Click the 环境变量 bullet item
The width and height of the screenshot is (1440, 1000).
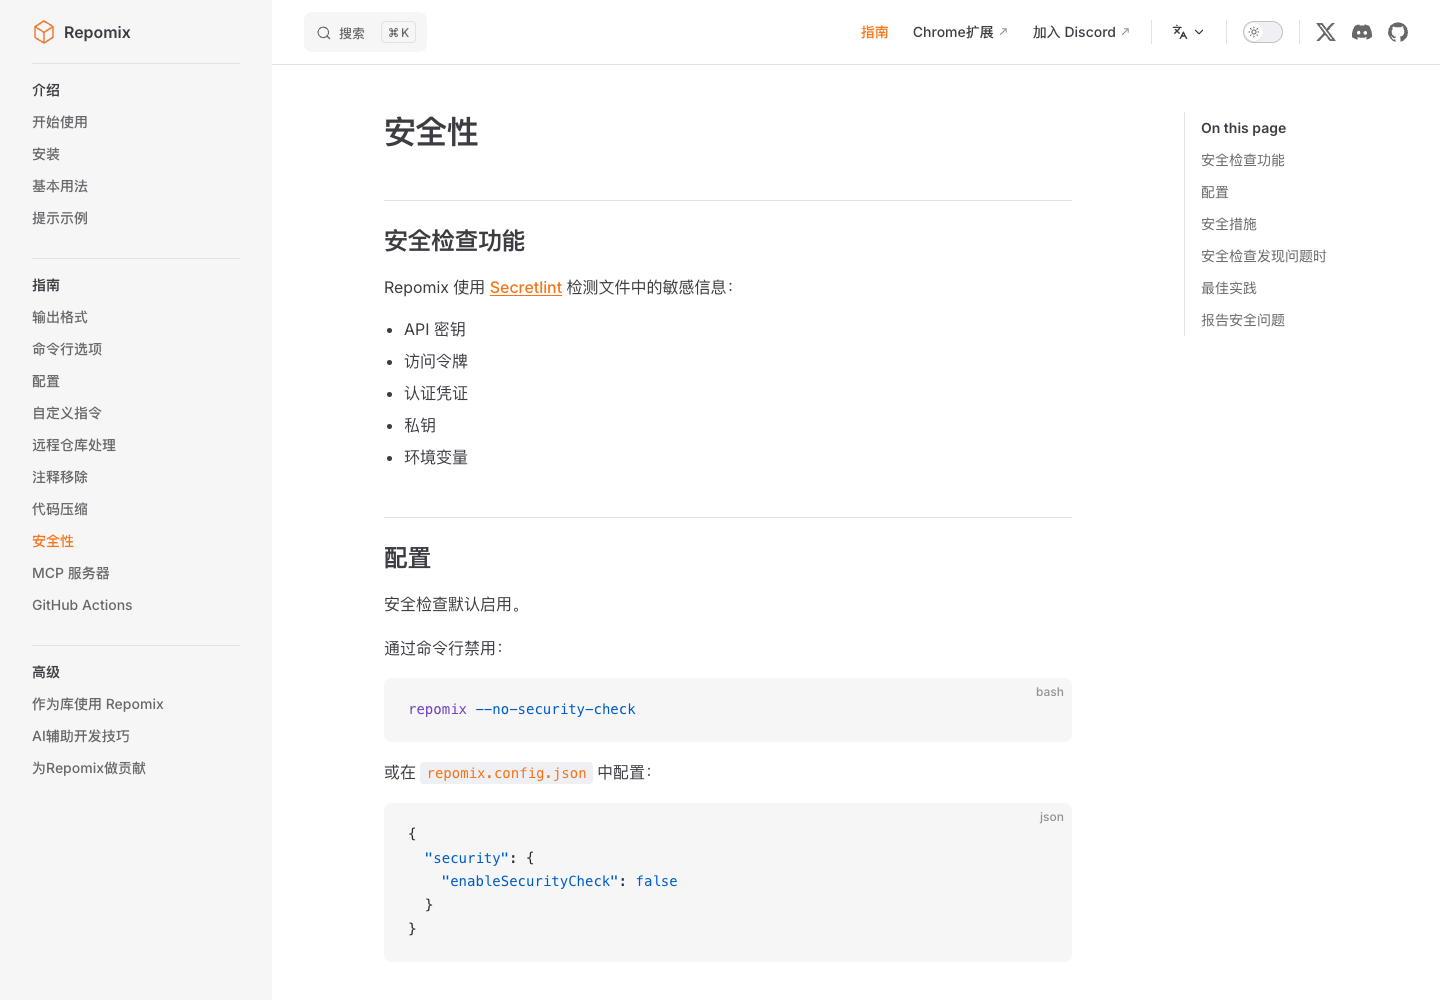(x=436, y=457)
